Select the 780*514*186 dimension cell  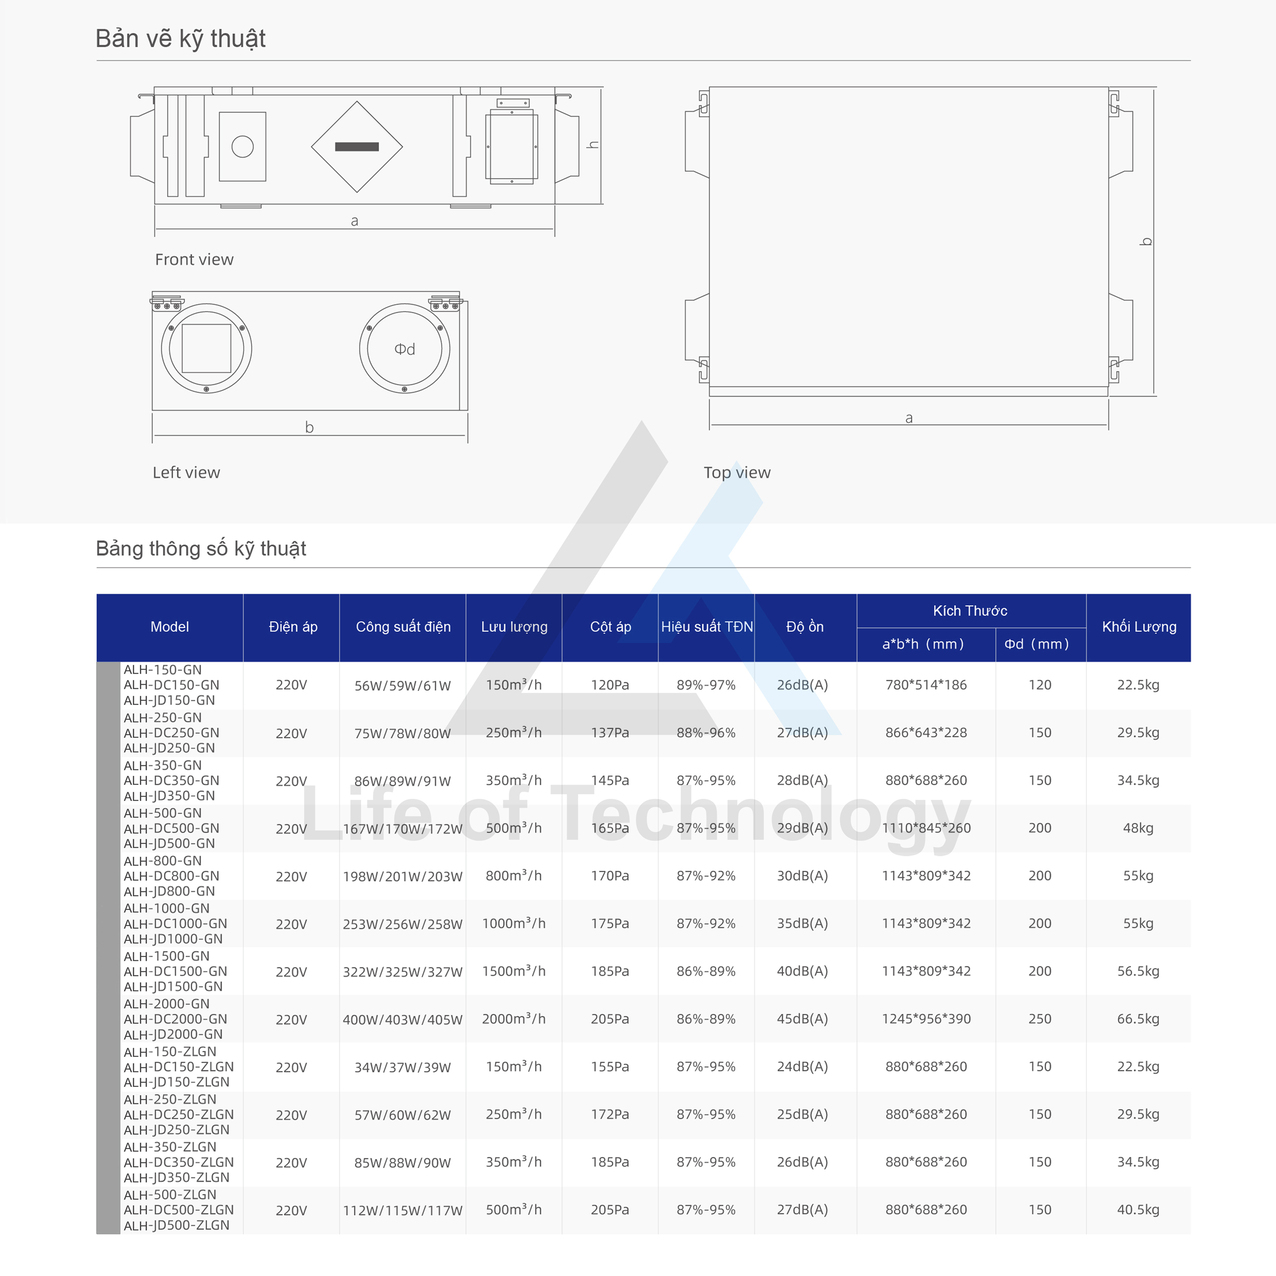(x=926, y=685)
